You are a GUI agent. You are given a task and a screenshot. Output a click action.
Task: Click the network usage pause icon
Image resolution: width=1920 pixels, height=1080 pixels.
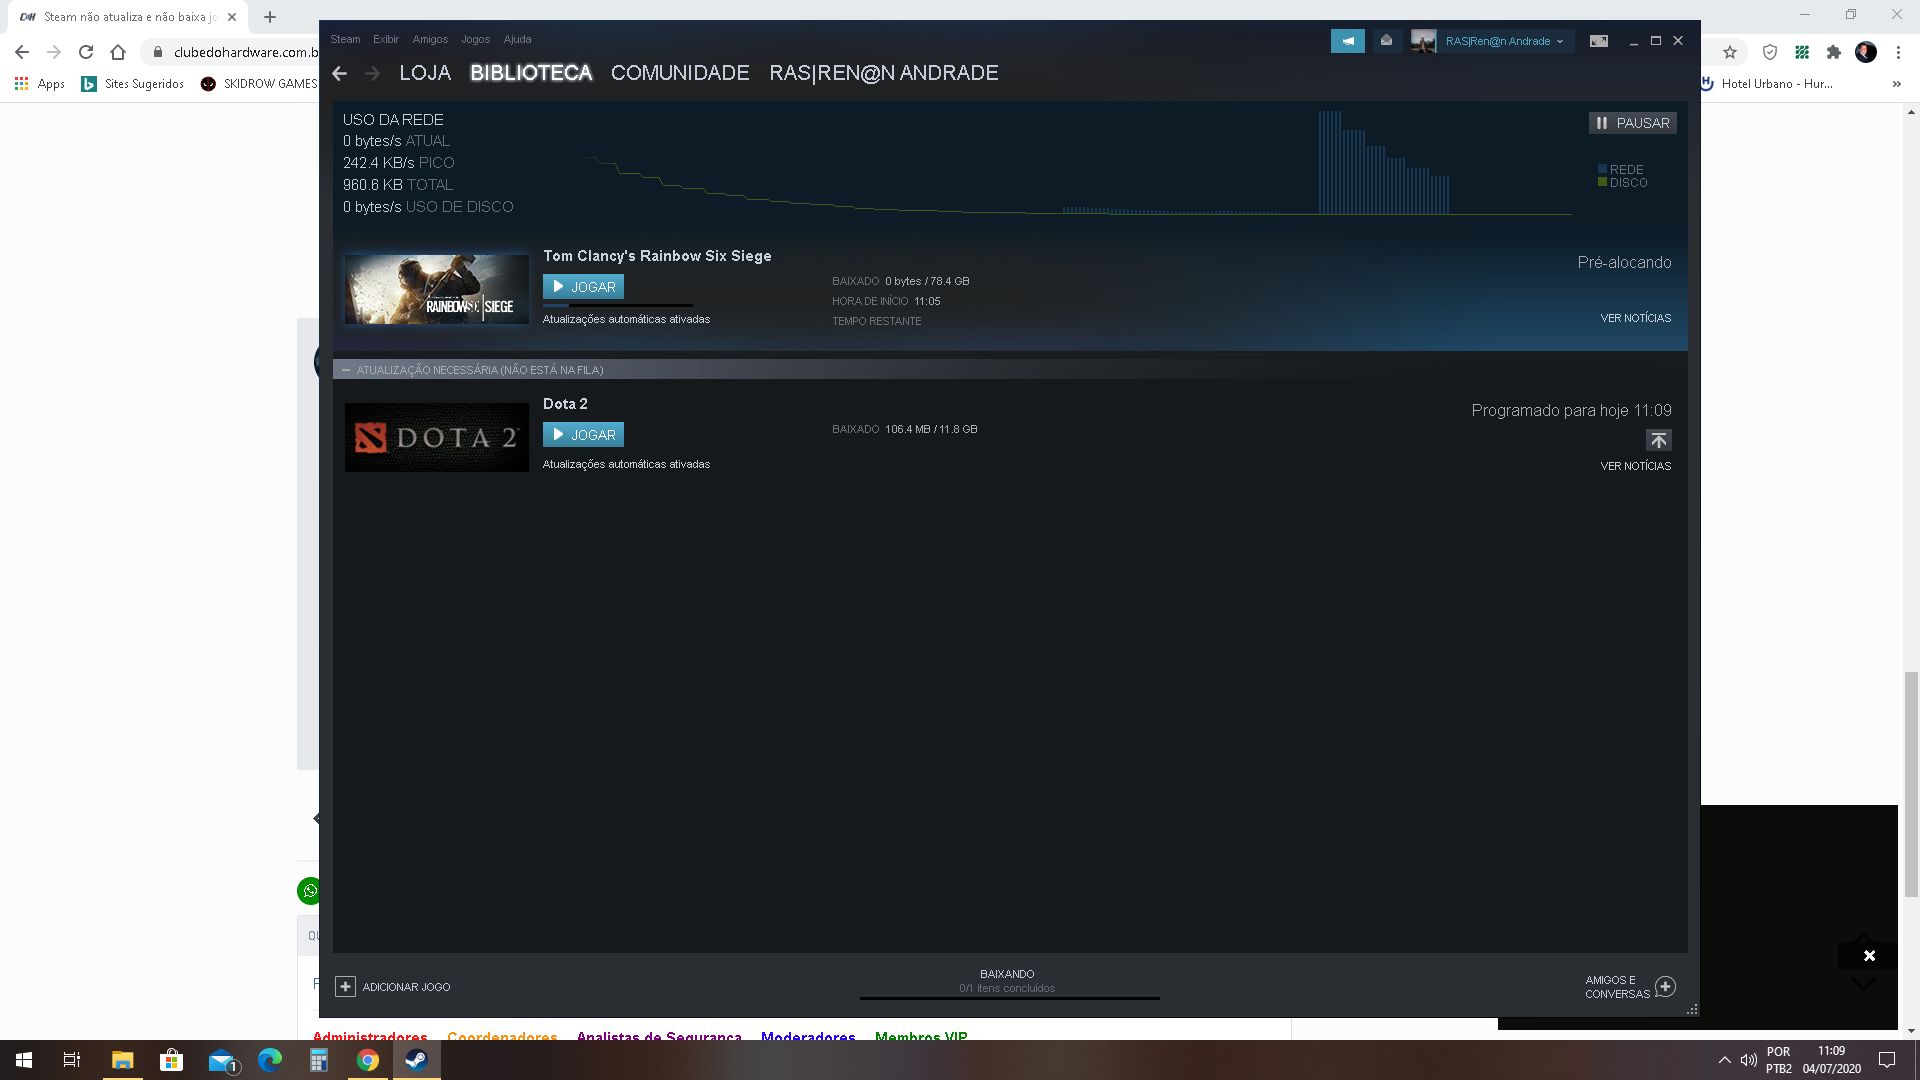[1601, 123]
